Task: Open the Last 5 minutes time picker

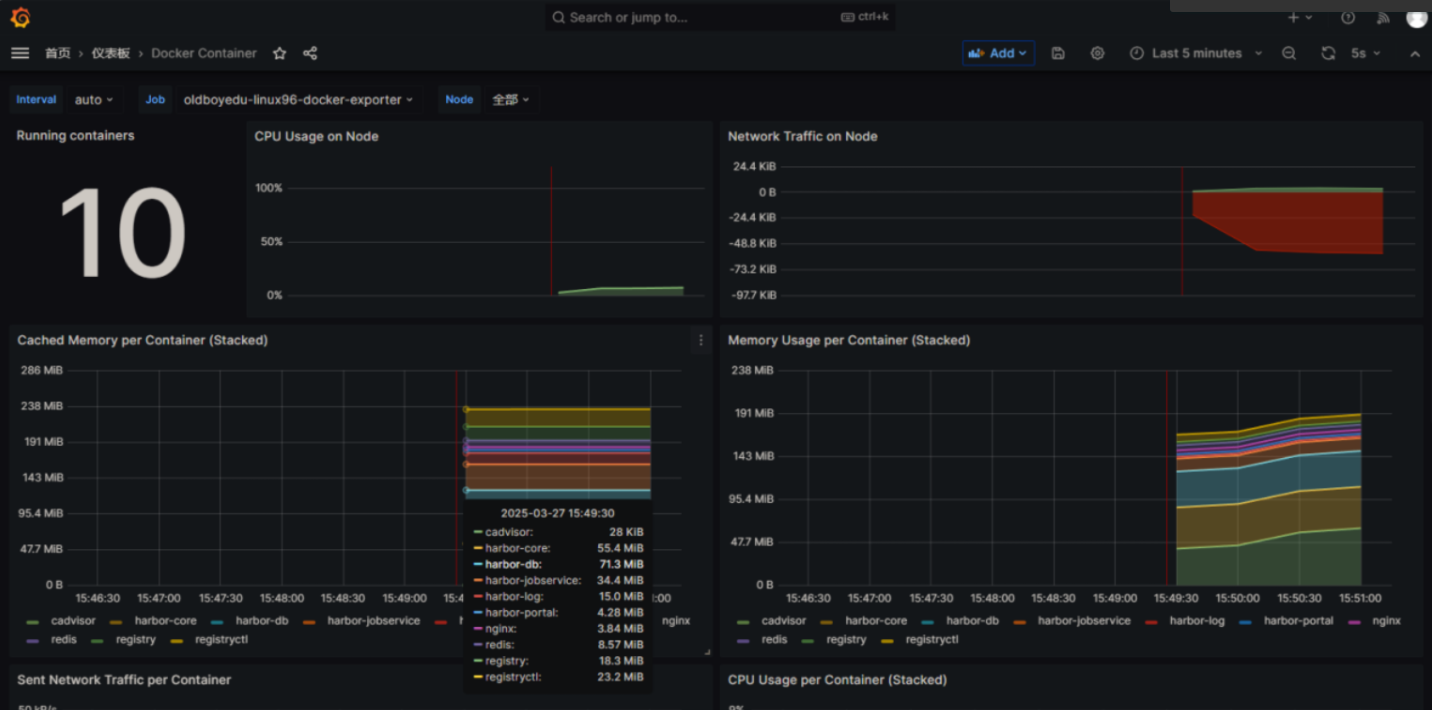Action: [1196, 53]
